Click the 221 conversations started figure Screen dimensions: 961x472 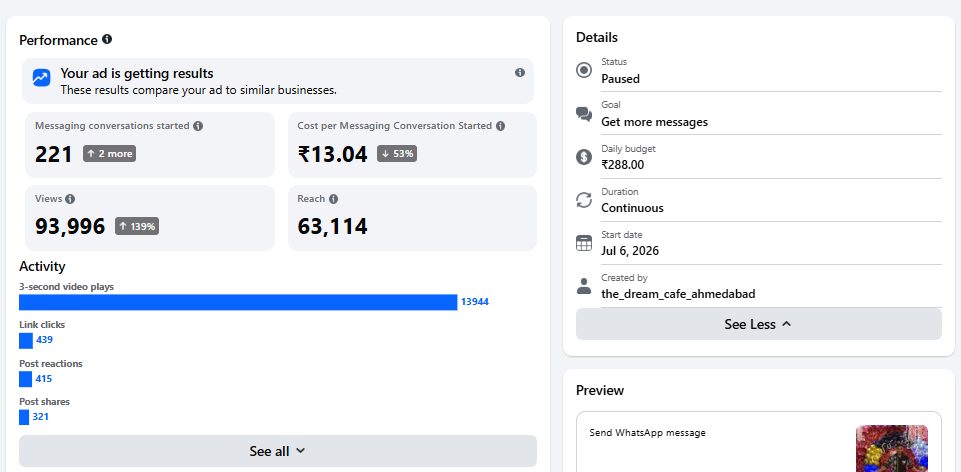pos(54,154)
